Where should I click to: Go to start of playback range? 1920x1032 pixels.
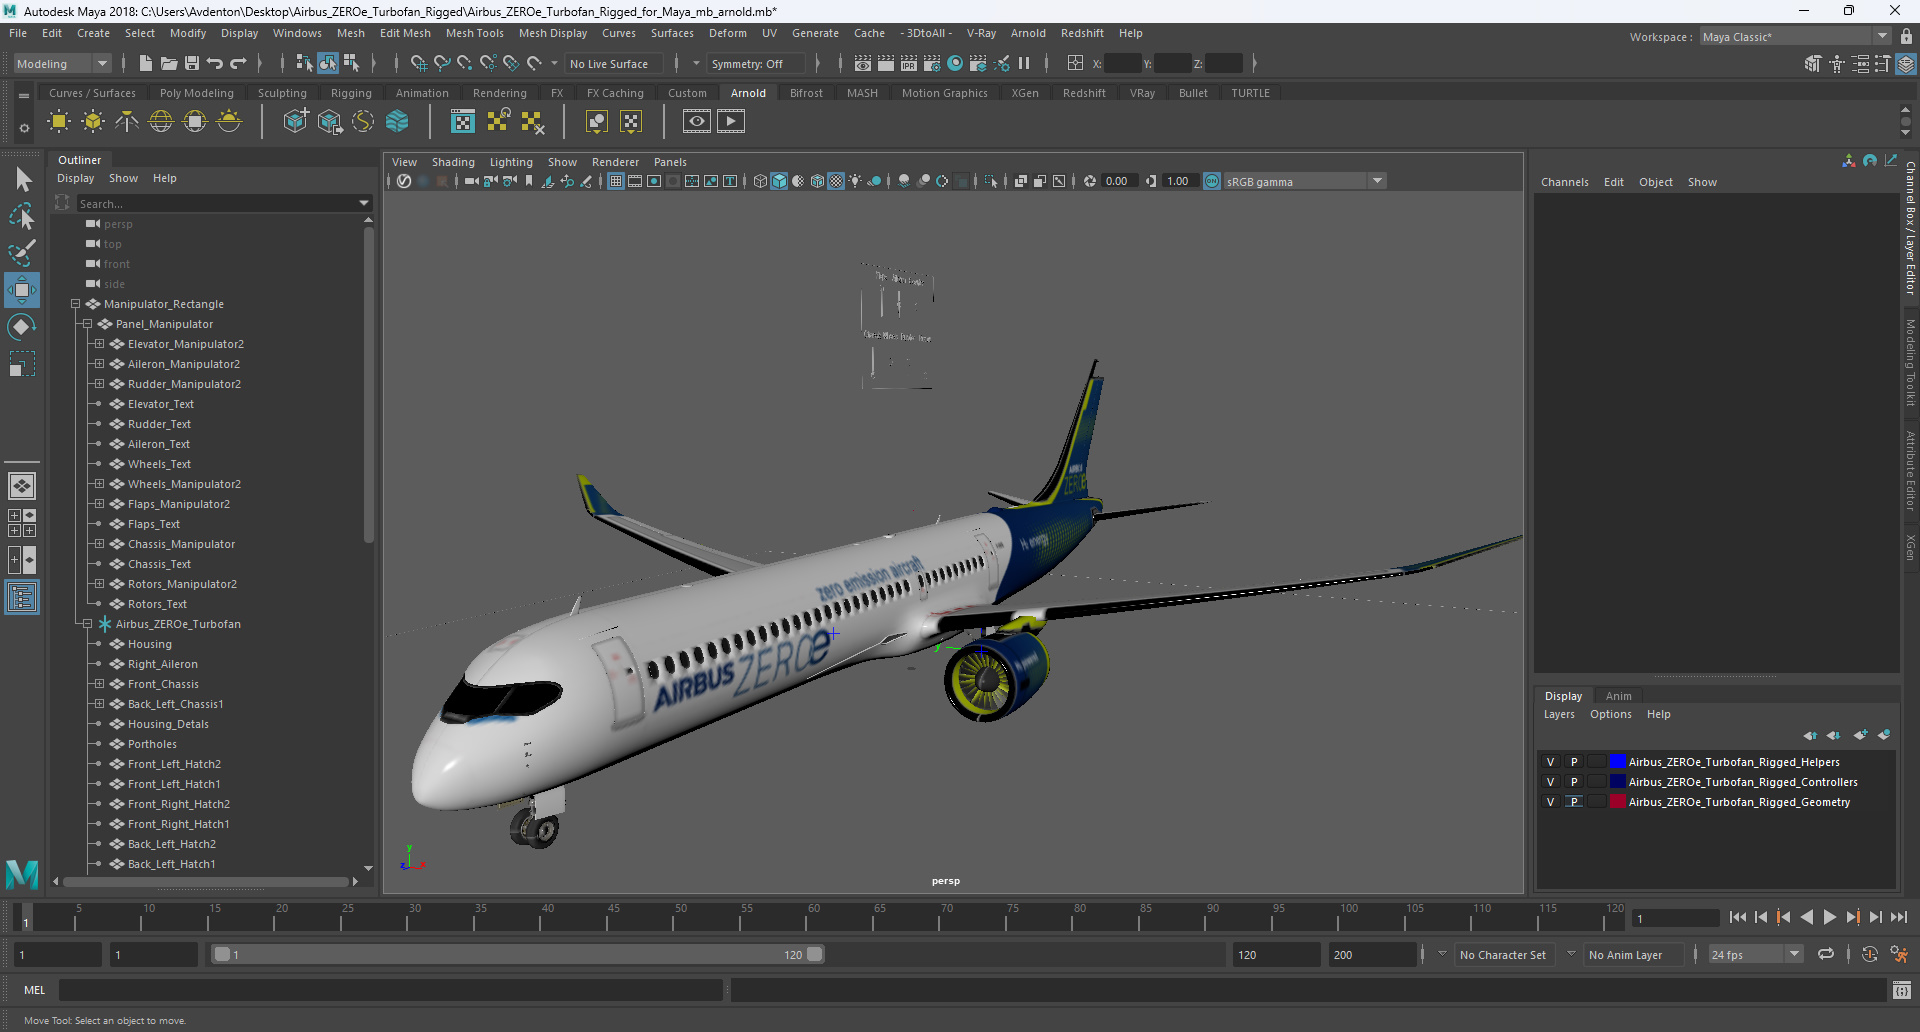click(x=1738, y=917)
